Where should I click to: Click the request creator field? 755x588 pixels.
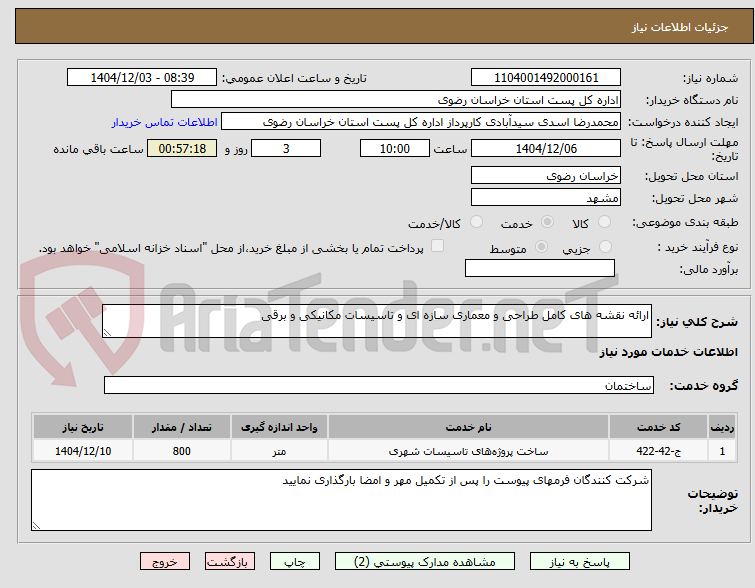(421, 122)
